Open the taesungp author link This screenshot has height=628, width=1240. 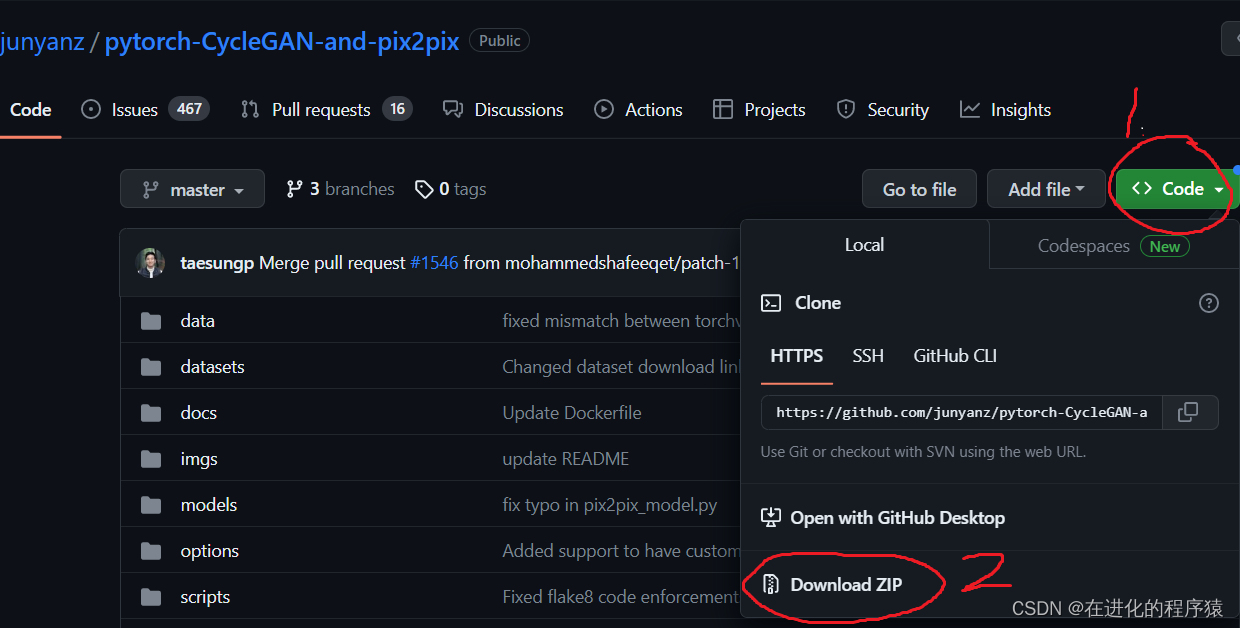click(217, 264)
